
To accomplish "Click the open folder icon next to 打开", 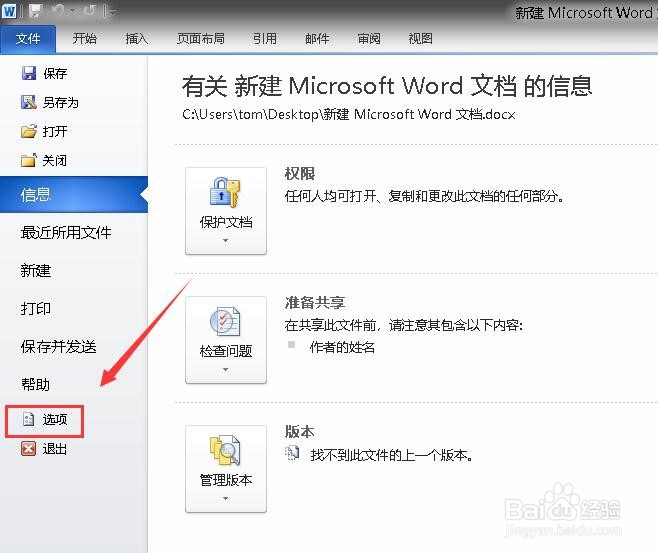I will tap(29, 131).
